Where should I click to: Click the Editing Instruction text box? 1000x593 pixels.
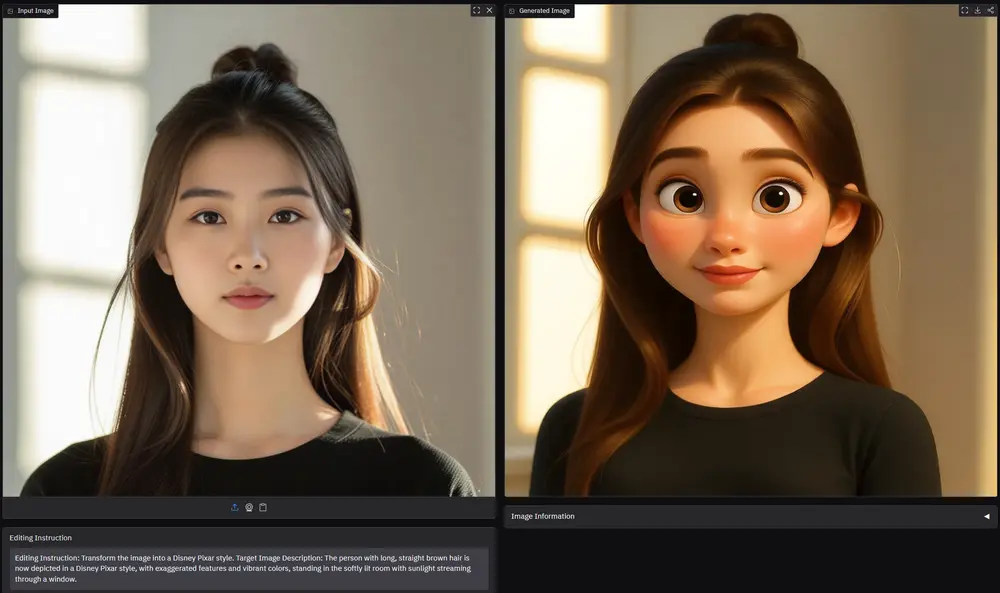point(249,568)
